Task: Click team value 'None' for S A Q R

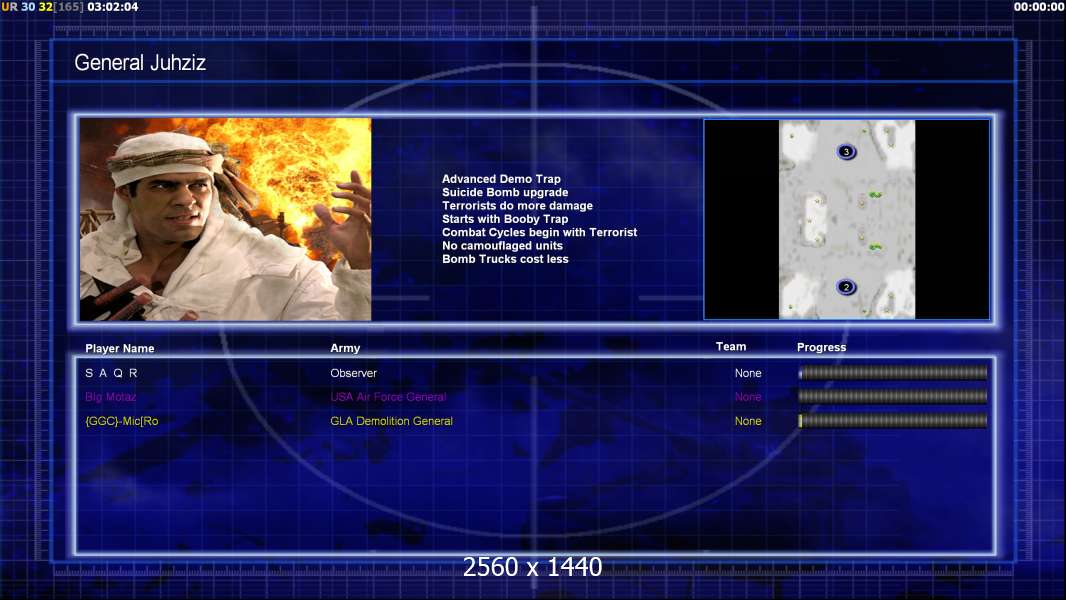Action: (748, 373)
